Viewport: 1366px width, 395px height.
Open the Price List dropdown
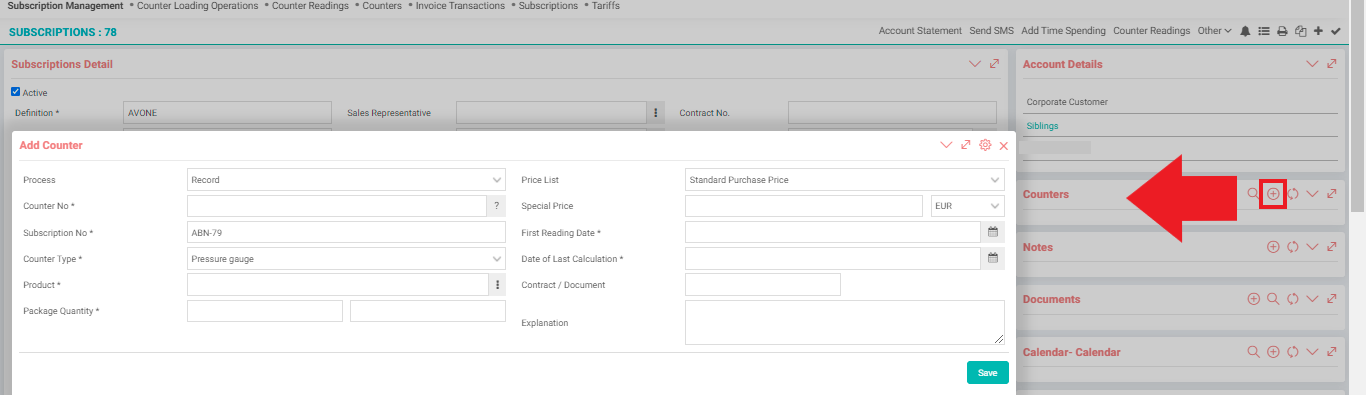[844, 180]
